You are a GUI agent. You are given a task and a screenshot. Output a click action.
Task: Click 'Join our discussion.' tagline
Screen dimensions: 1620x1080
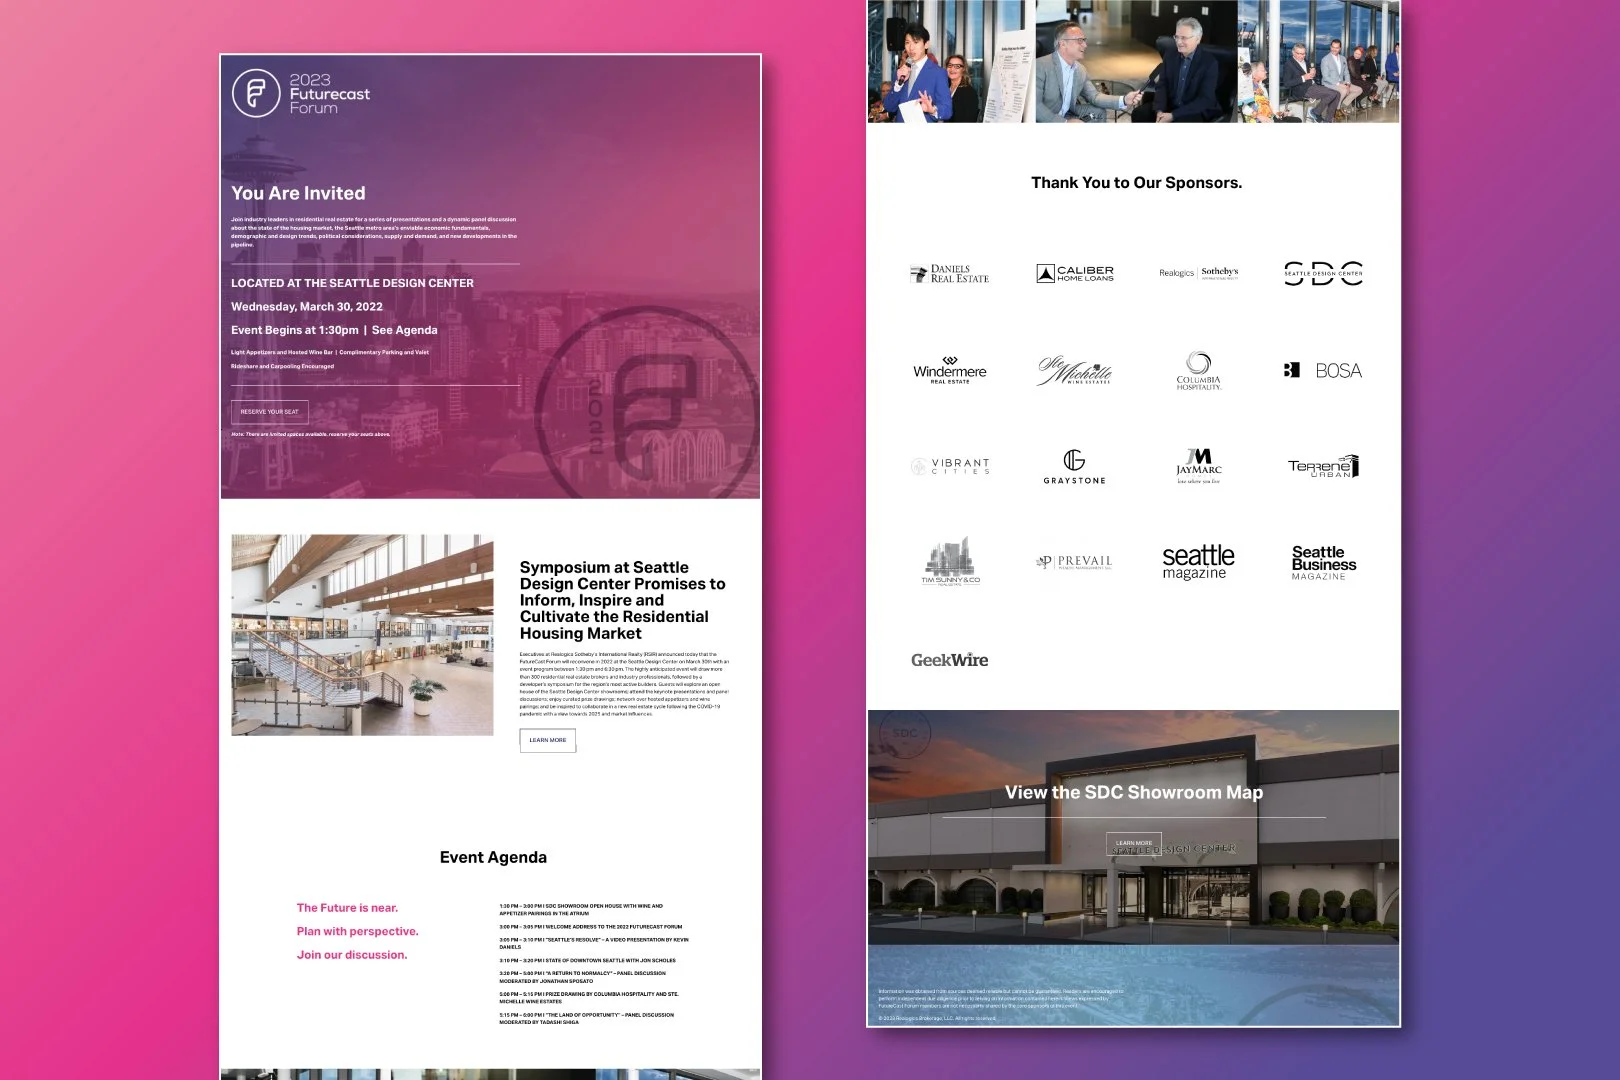click(352, 955)
